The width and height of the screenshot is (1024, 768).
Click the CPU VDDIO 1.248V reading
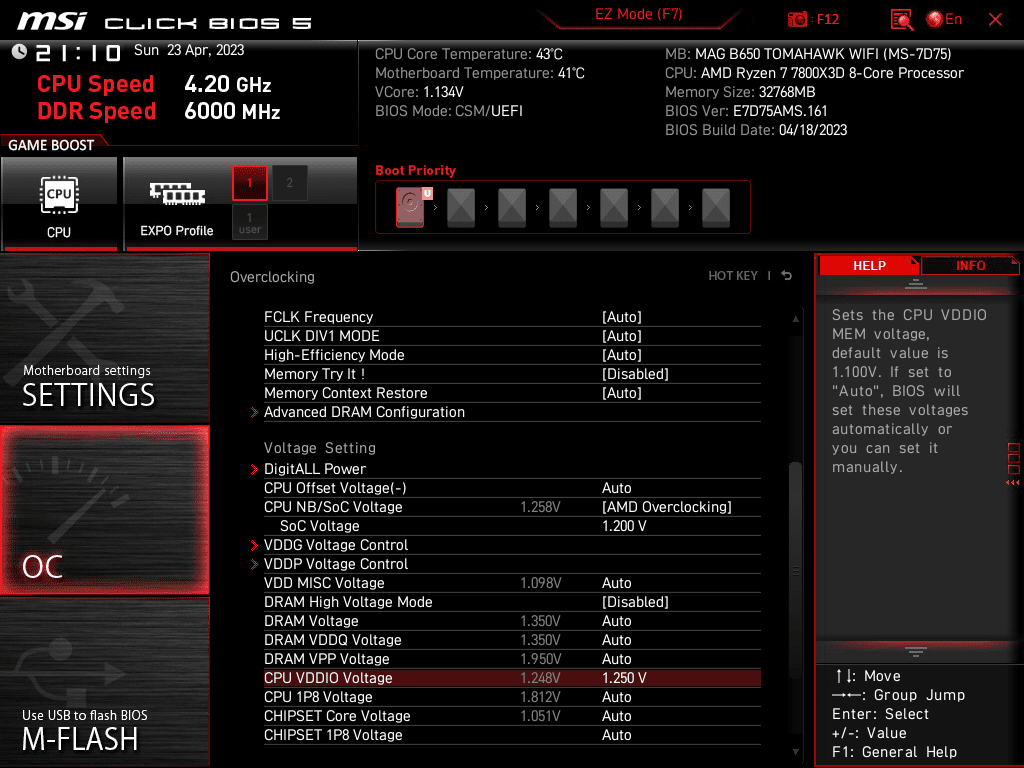click(x=540, y=678)
